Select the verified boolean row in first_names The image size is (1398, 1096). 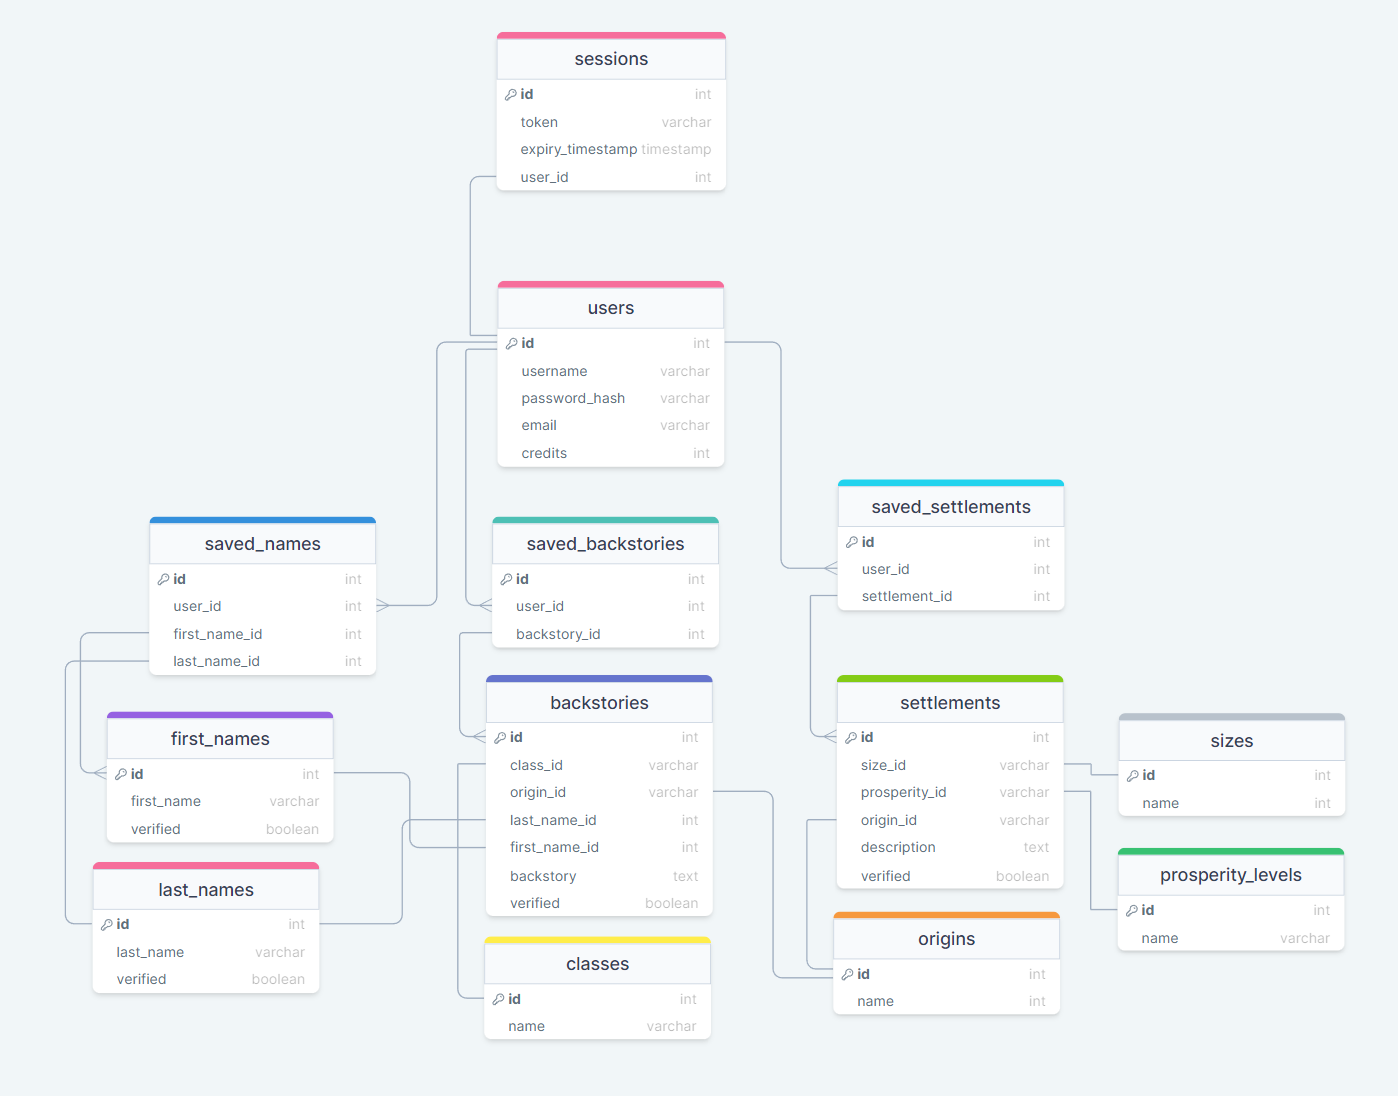pyautogui.click(x=156, y=828)
